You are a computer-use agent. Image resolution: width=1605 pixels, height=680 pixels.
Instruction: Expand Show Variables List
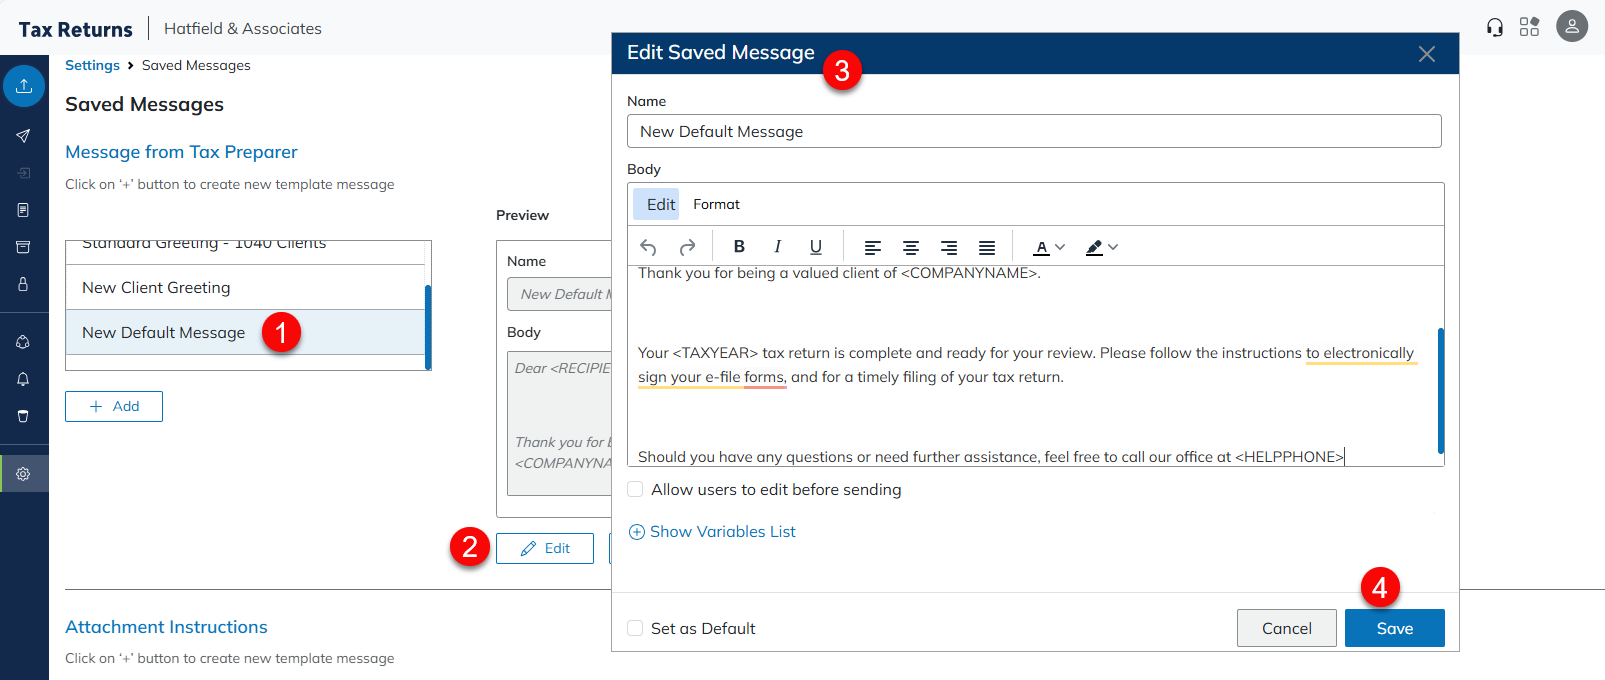point(712,532)
